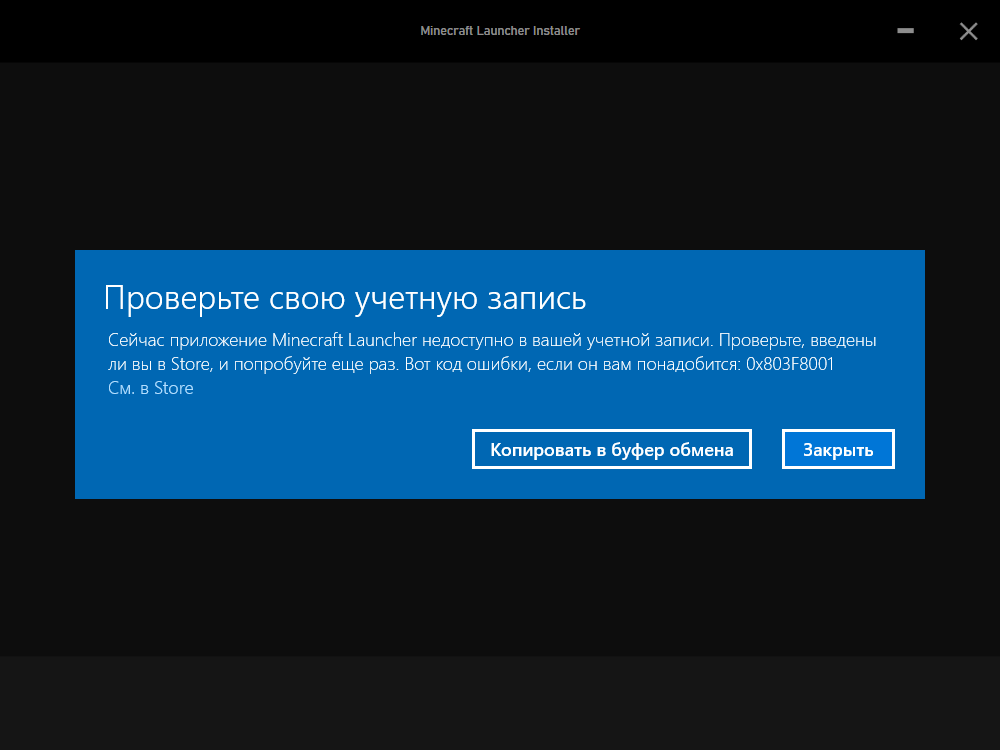This screenshot has width=1000, height=750.
Task: Click the Копировать в буфер обмена button
Action: point(611,450)
